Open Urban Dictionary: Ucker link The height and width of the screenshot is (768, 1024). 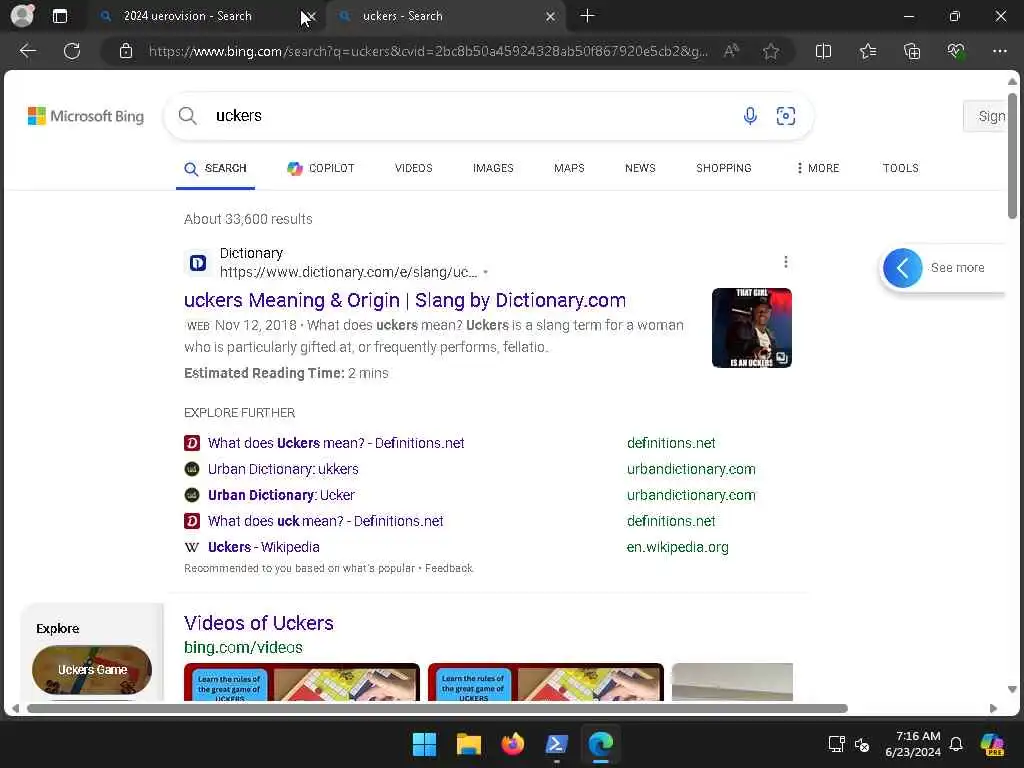(281, 496)
